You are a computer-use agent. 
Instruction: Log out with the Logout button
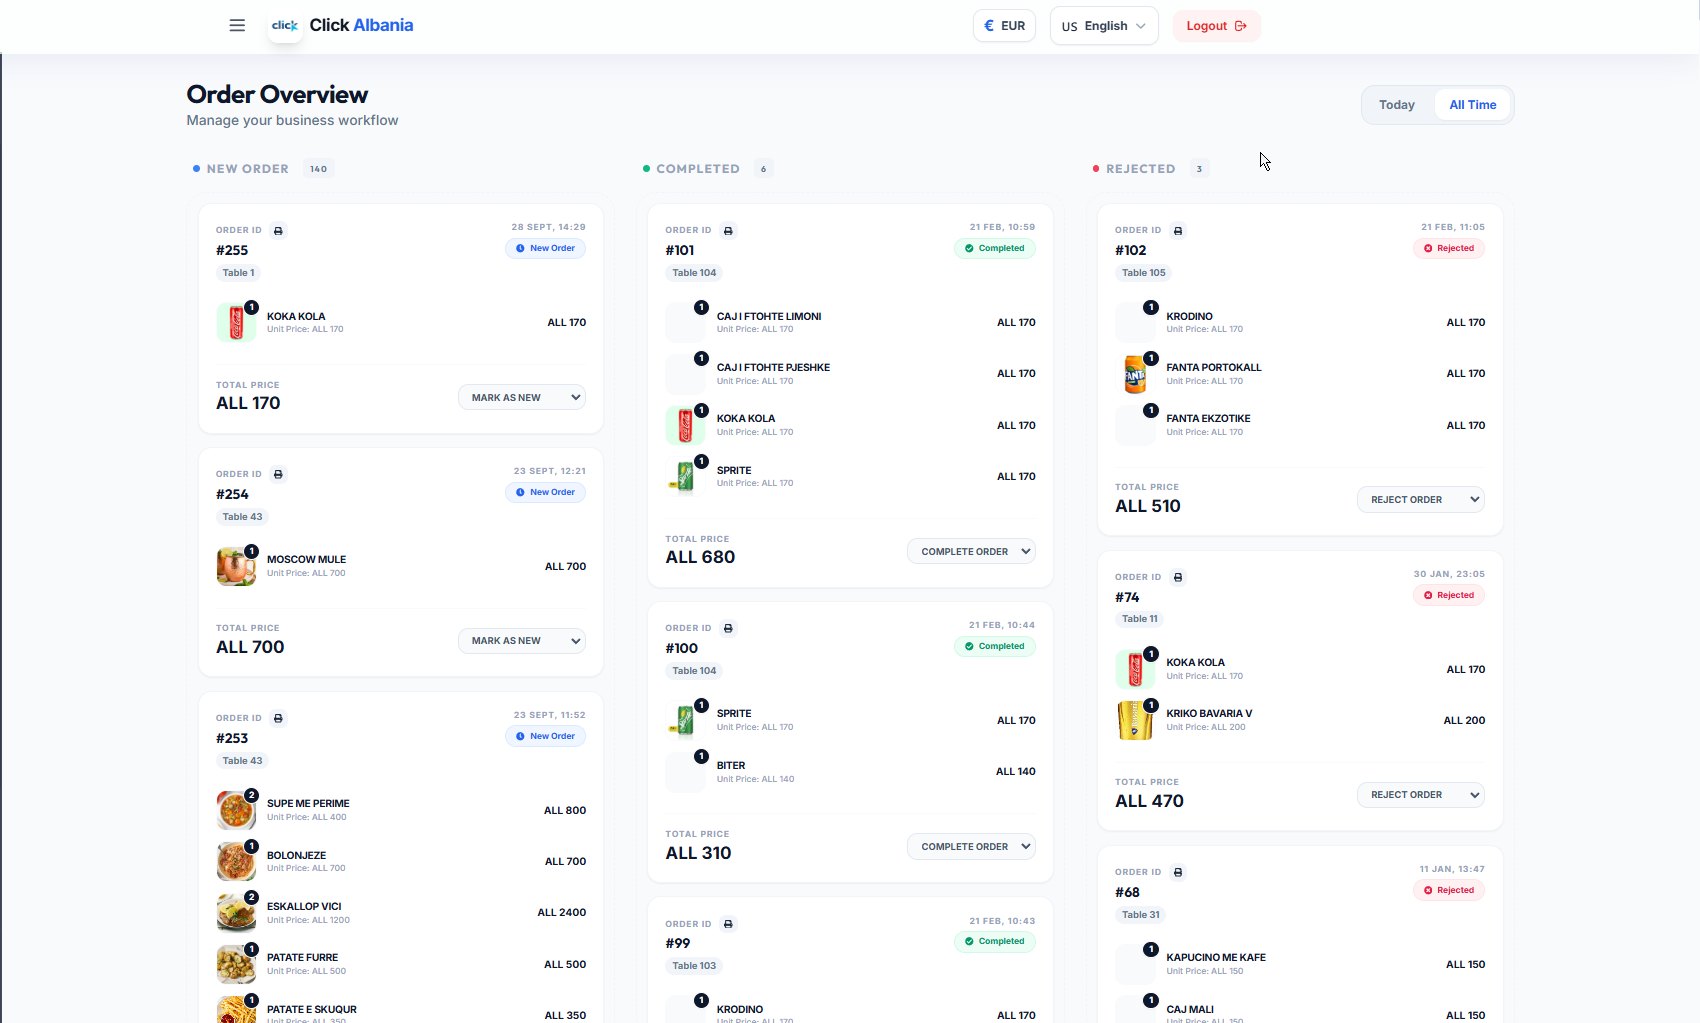point(1216,26)
